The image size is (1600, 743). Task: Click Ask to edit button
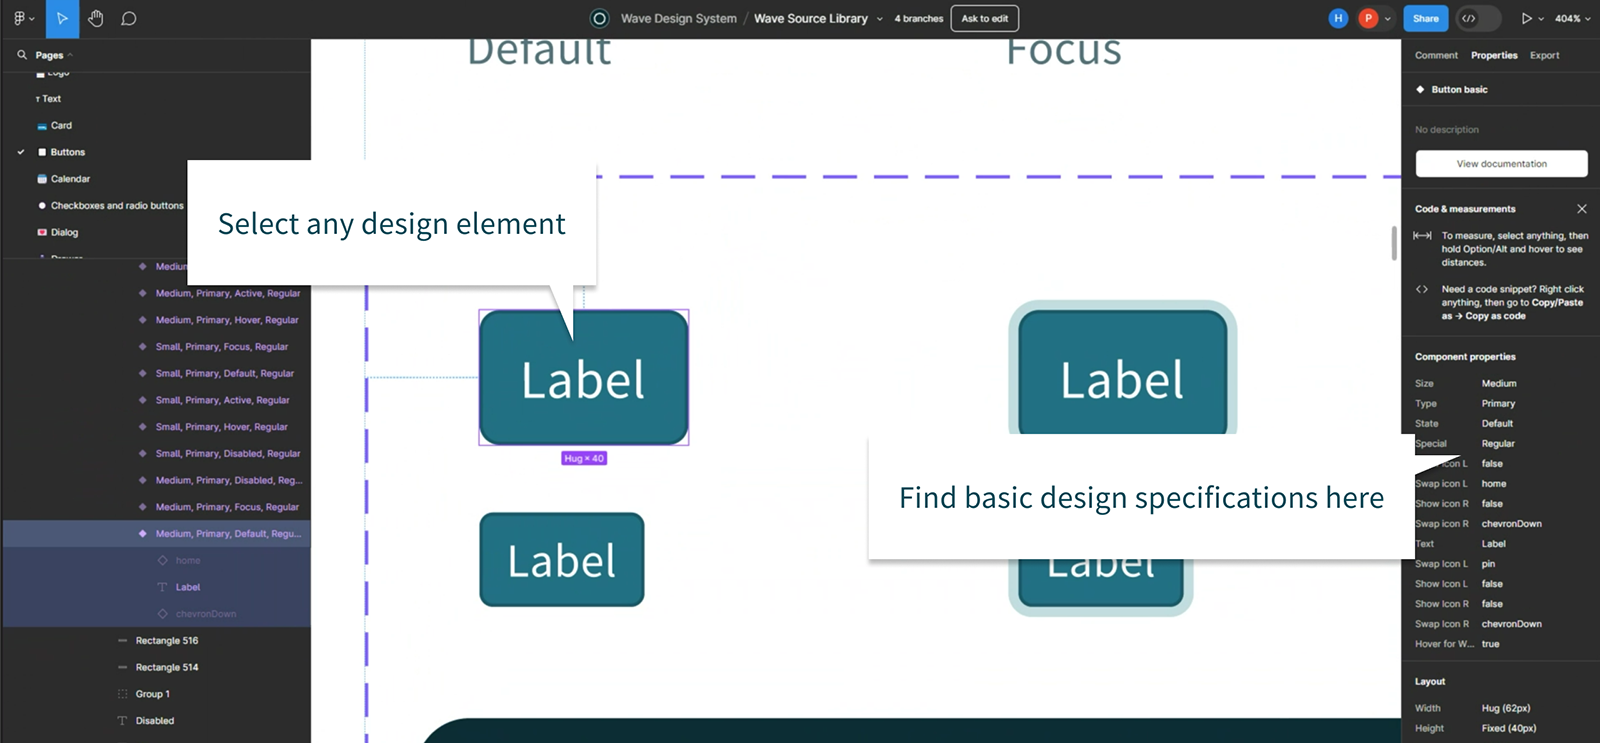[x=985, y=18]
